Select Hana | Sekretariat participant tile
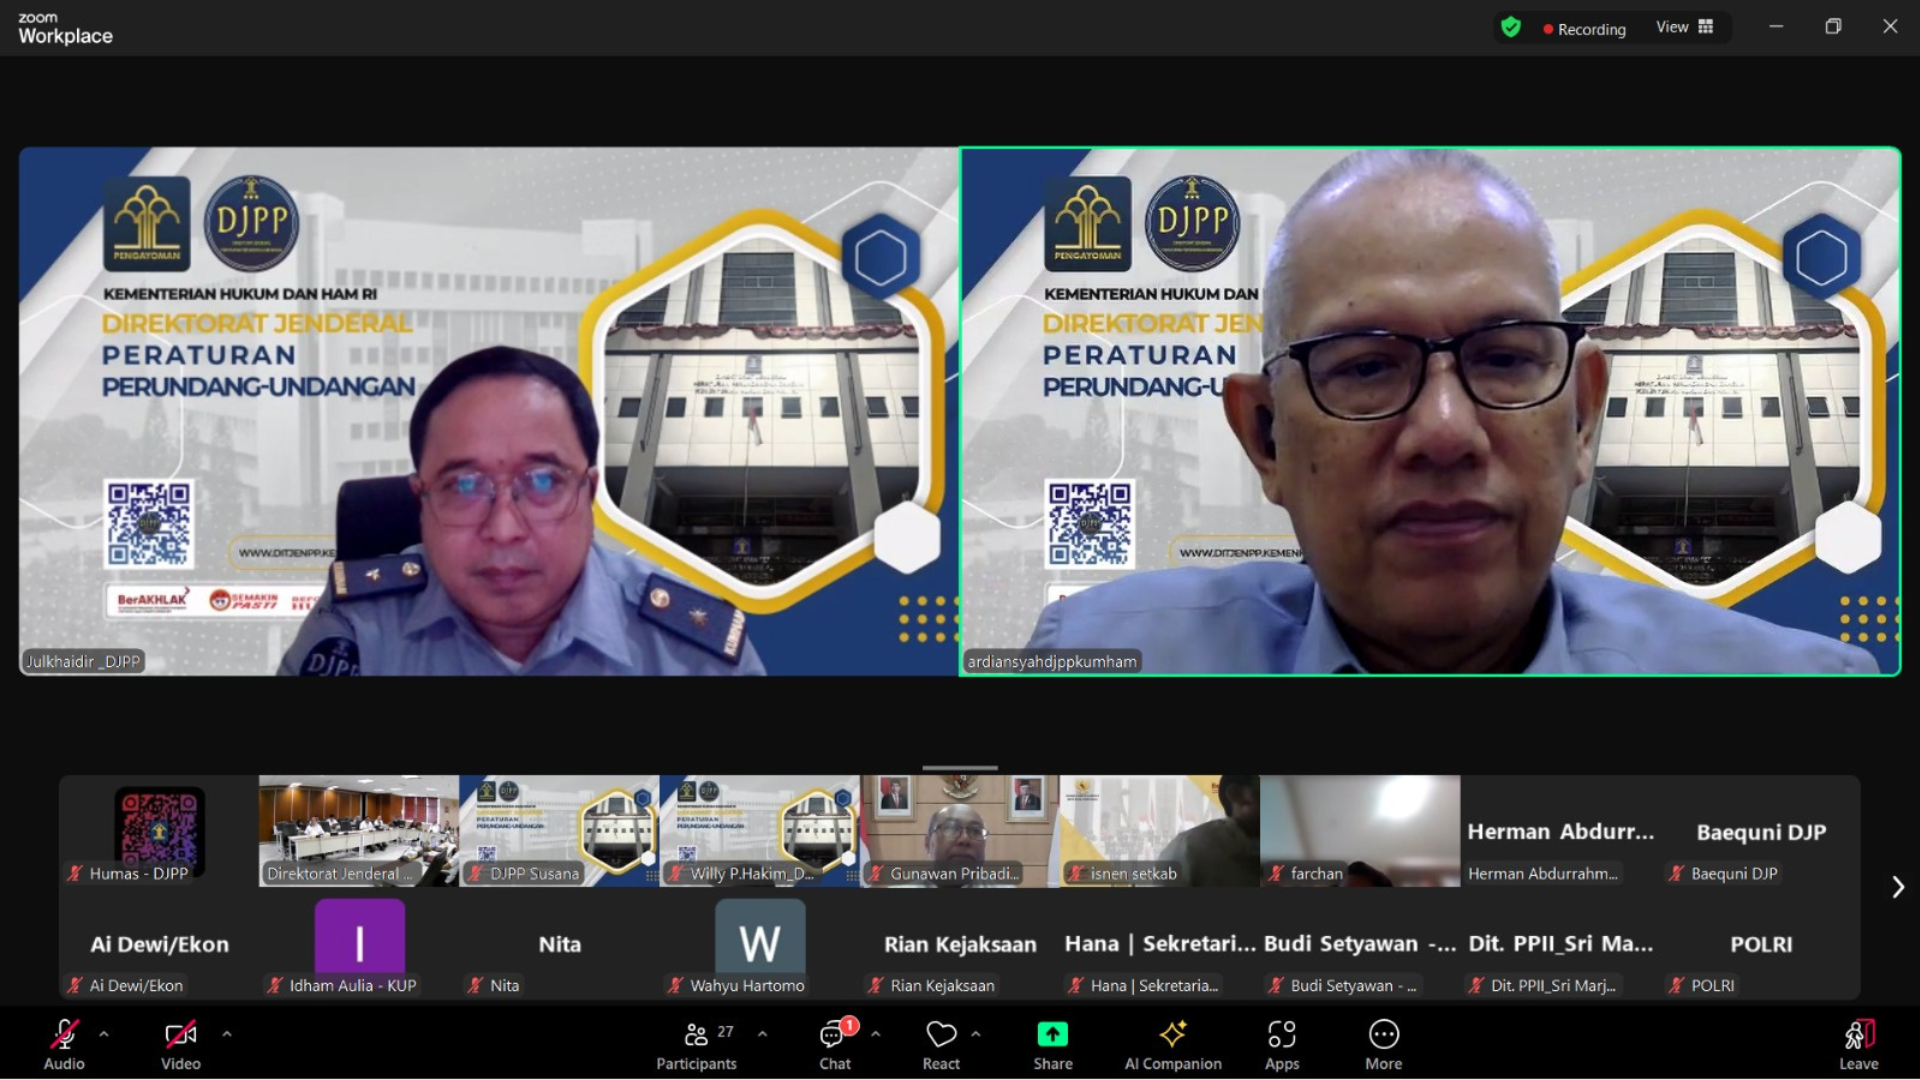Screen dimensions: 1920x1080 (1159, 944)
